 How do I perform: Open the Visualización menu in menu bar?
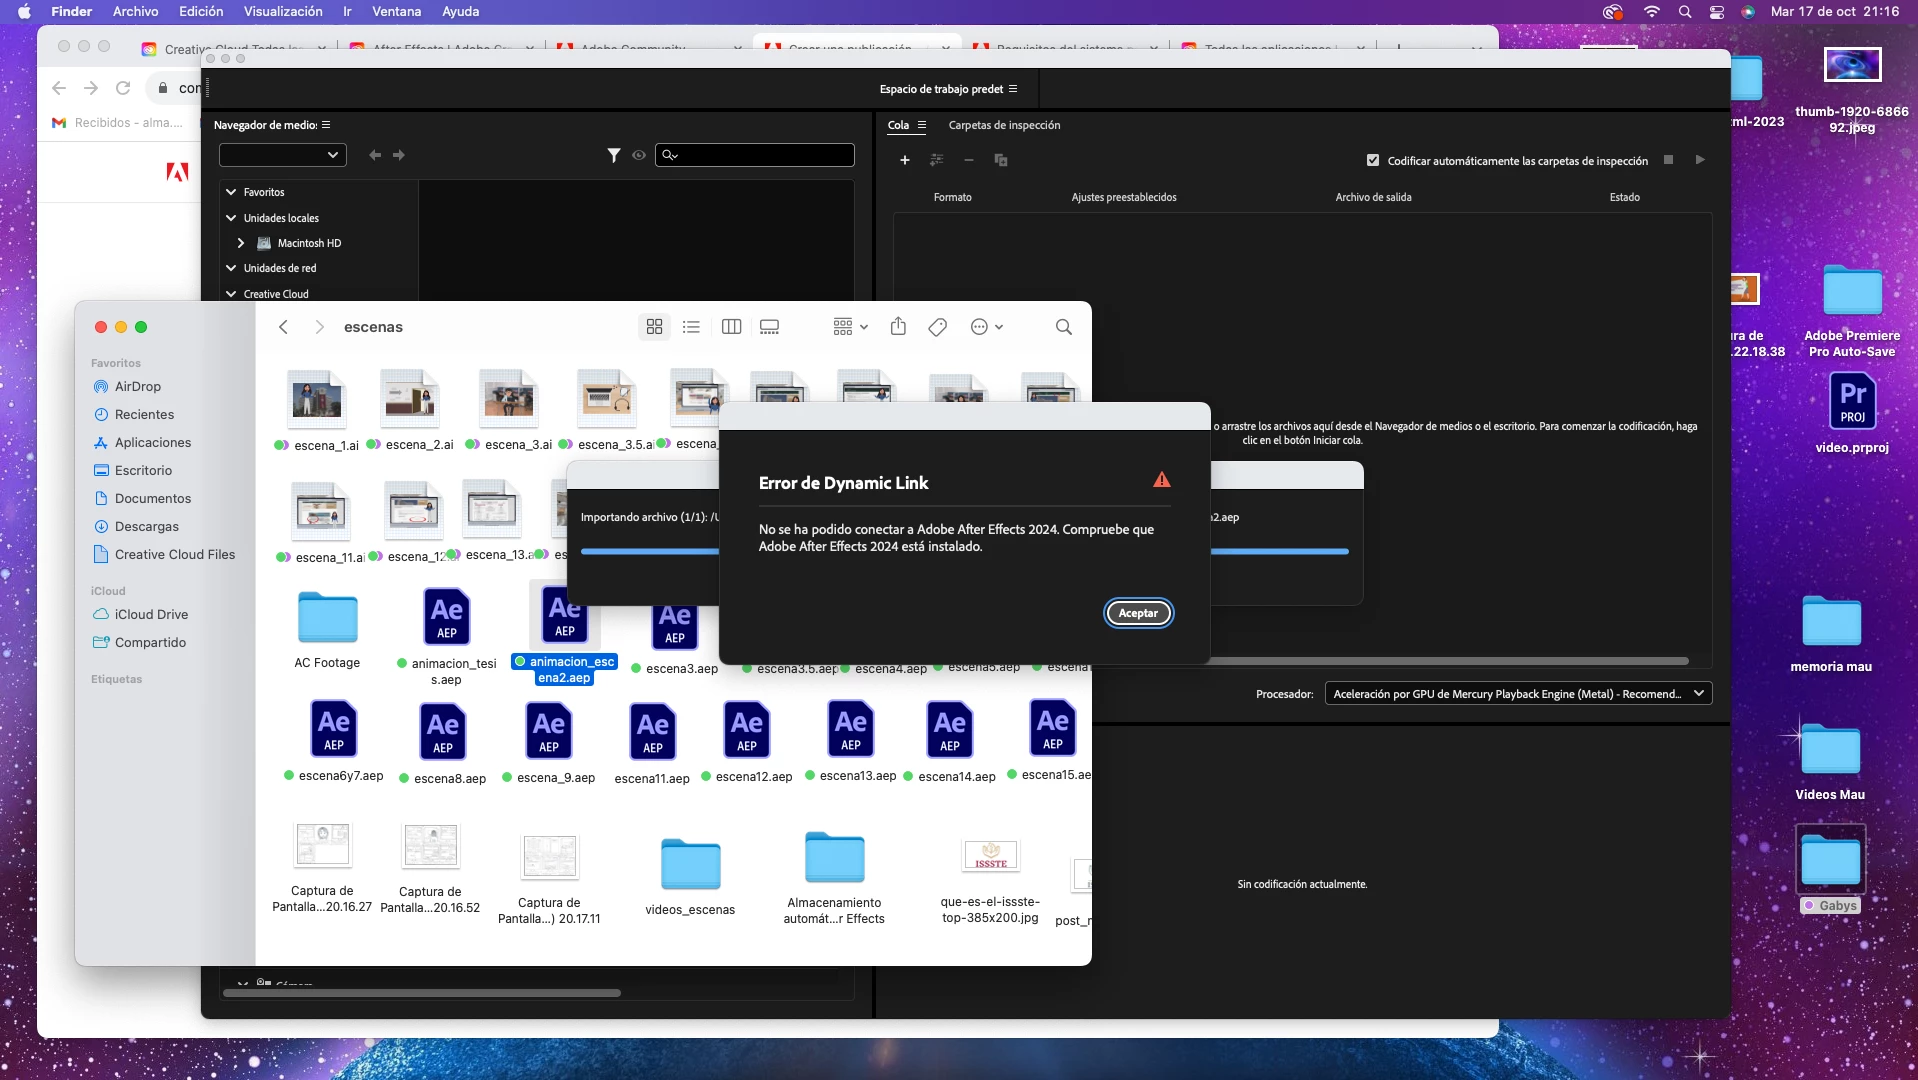click(283, 11)
